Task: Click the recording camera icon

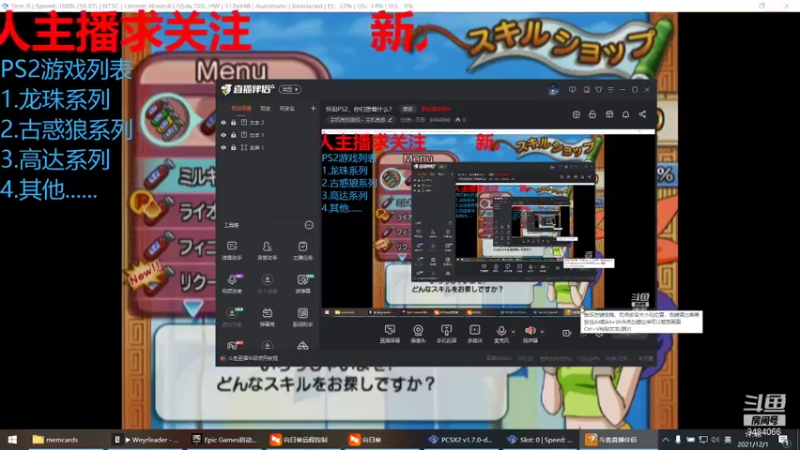Action: [566, 333]
